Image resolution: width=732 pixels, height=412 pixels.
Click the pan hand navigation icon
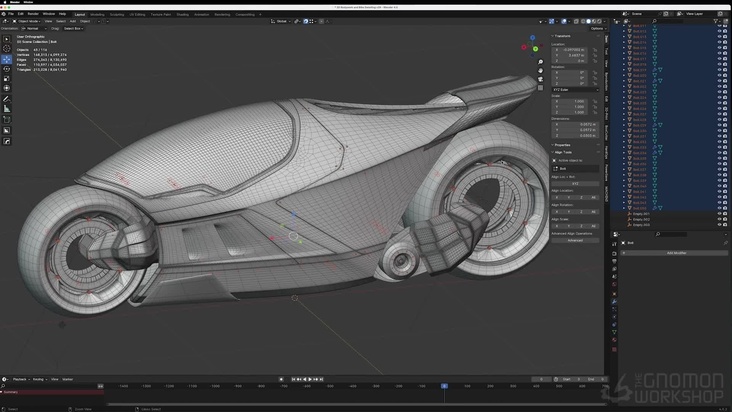(541, 70)
